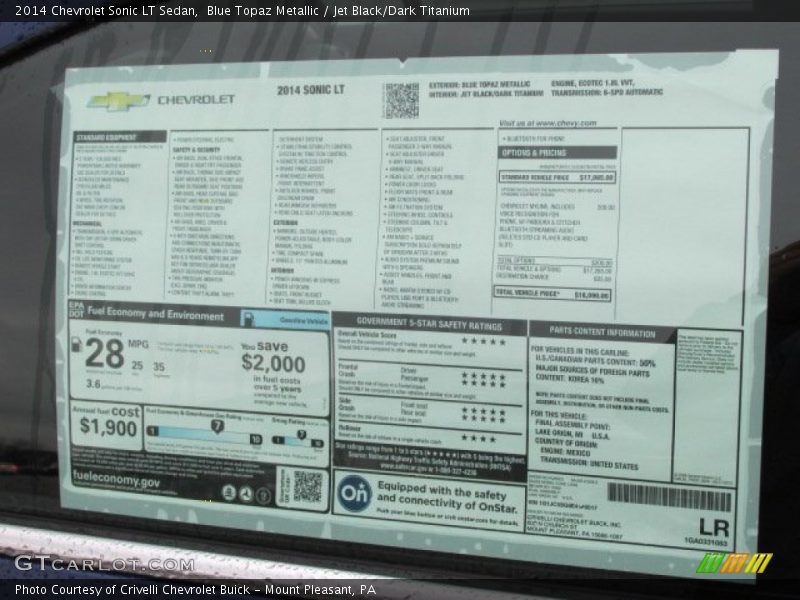Click the 'Fuel Economy and Environment' header

pyautogui.click(x=156, y=313)
